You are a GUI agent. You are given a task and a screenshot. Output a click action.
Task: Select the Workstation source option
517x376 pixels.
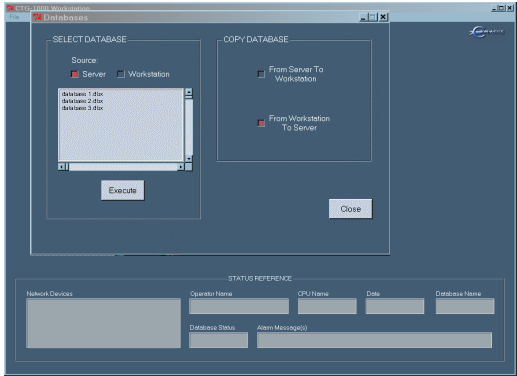click(x=121, y=74)
